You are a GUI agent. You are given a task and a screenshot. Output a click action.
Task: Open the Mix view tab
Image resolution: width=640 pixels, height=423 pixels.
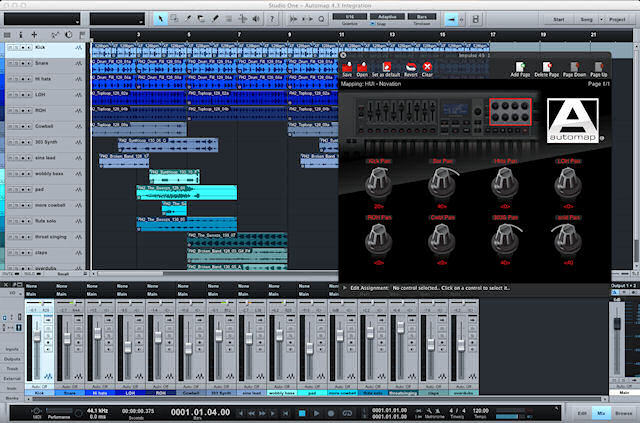click(601, 413)
